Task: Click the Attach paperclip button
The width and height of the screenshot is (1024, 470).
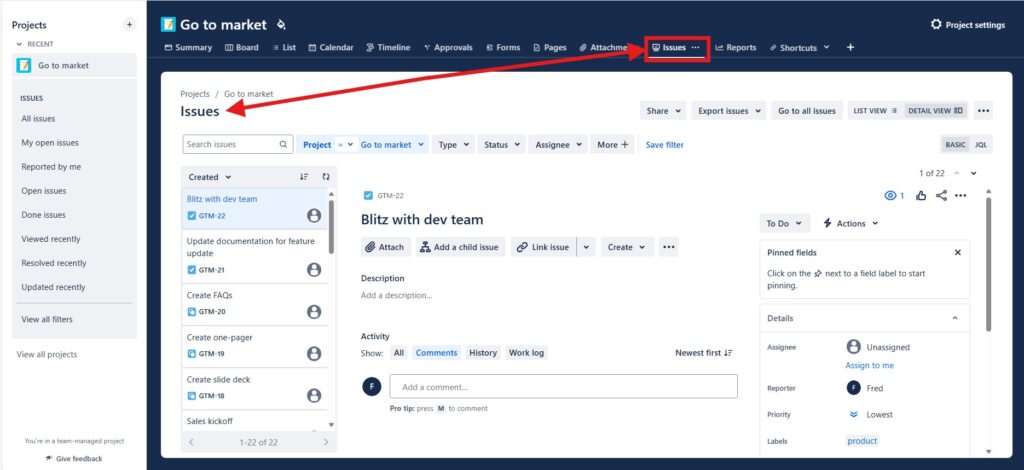Action: tap(385, 247)
